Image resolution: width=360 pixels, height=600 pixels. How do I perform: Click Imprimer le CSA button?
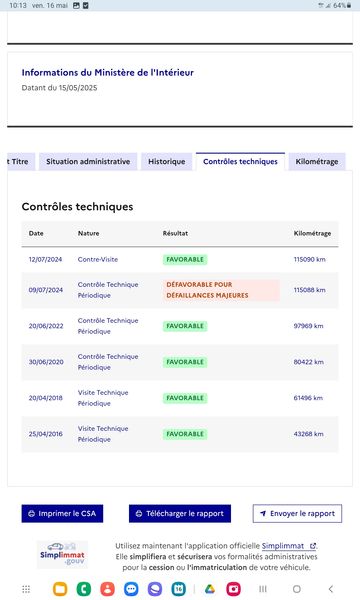pyautogui.click(x=62, y=514)
